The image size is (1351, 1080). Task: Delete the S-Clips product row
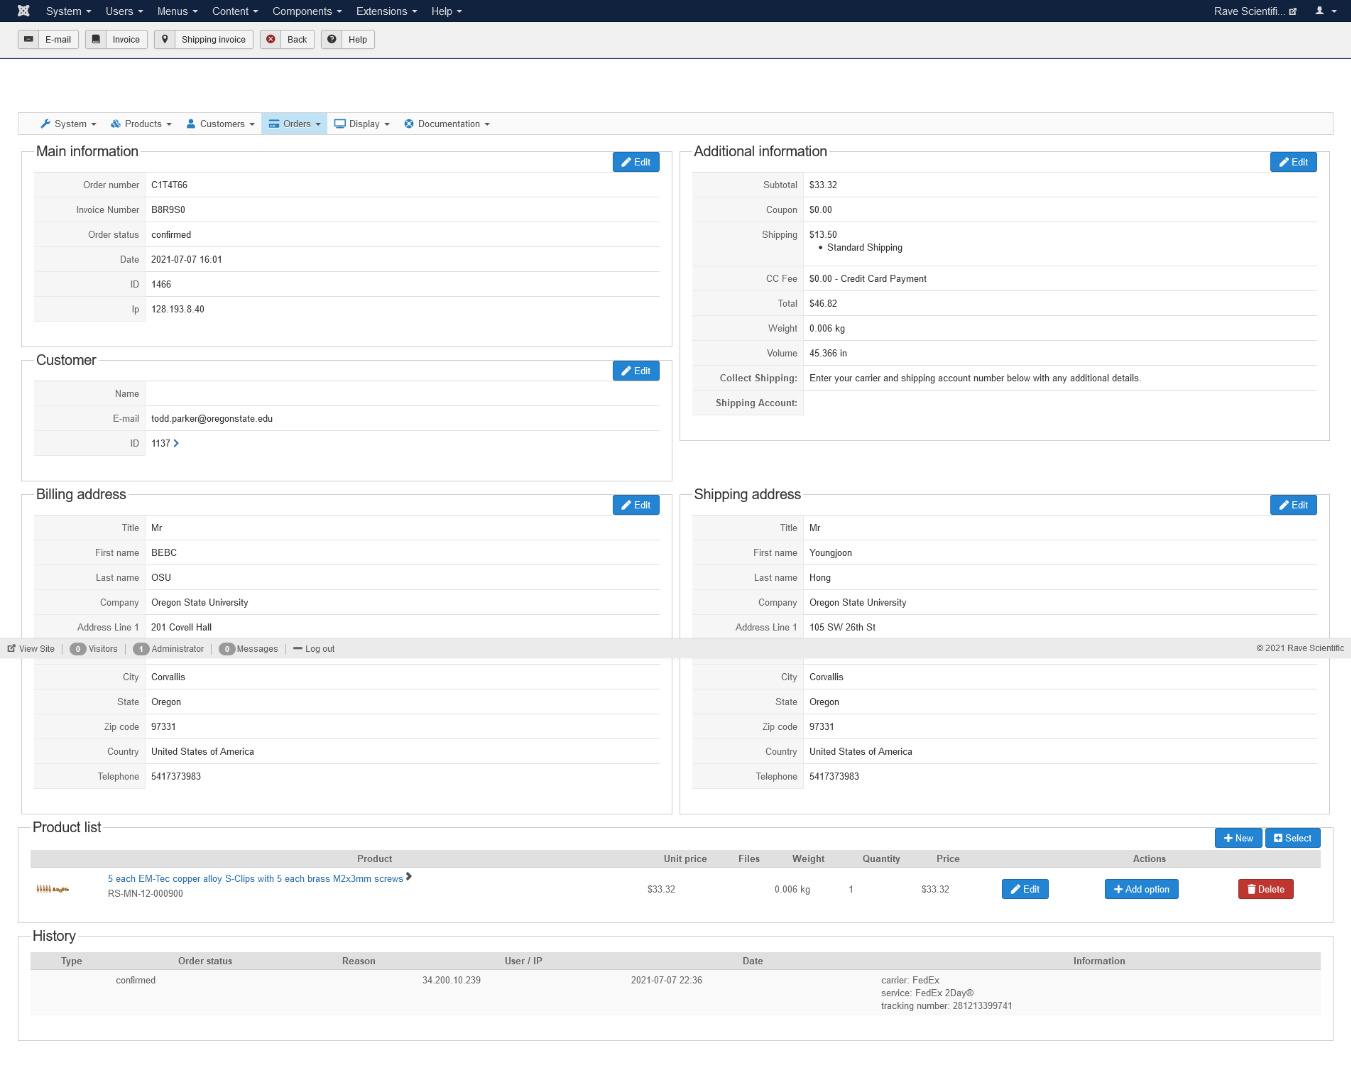click(x=1265, y=889)
